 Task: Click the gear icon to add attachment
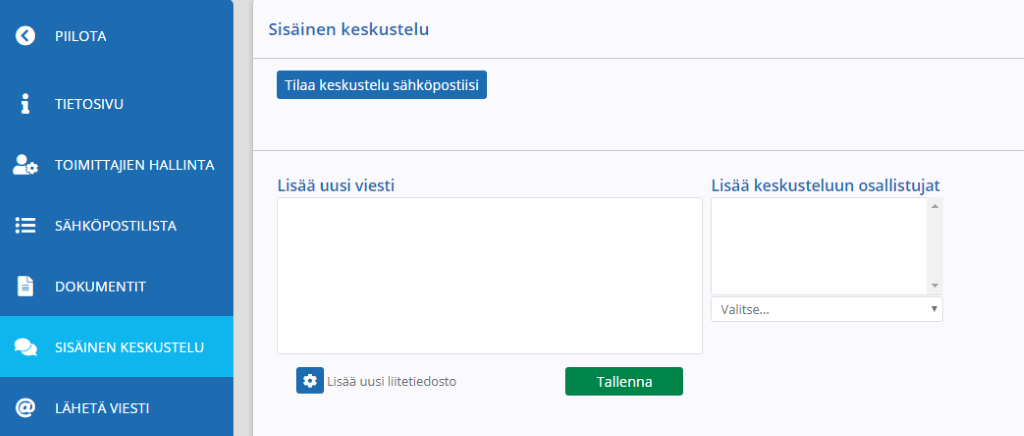pos(310,381)
